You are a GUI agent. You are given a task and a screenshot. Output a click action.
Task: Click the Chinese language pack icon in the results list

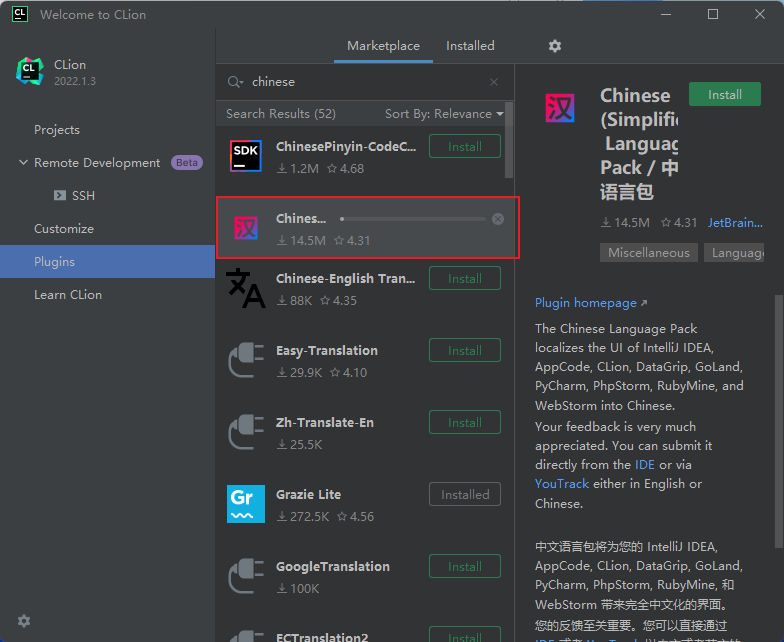246,228
